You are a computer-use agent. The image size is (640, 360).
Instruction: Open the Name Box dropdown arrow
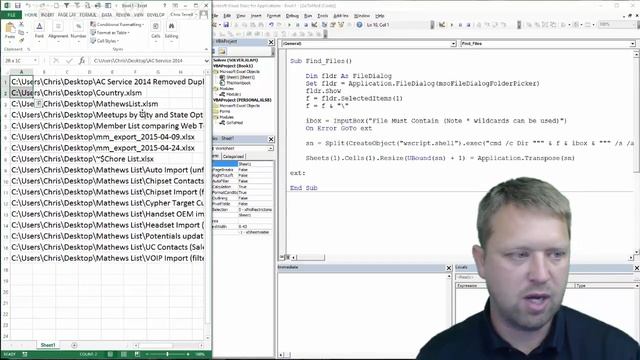(35, 60)
